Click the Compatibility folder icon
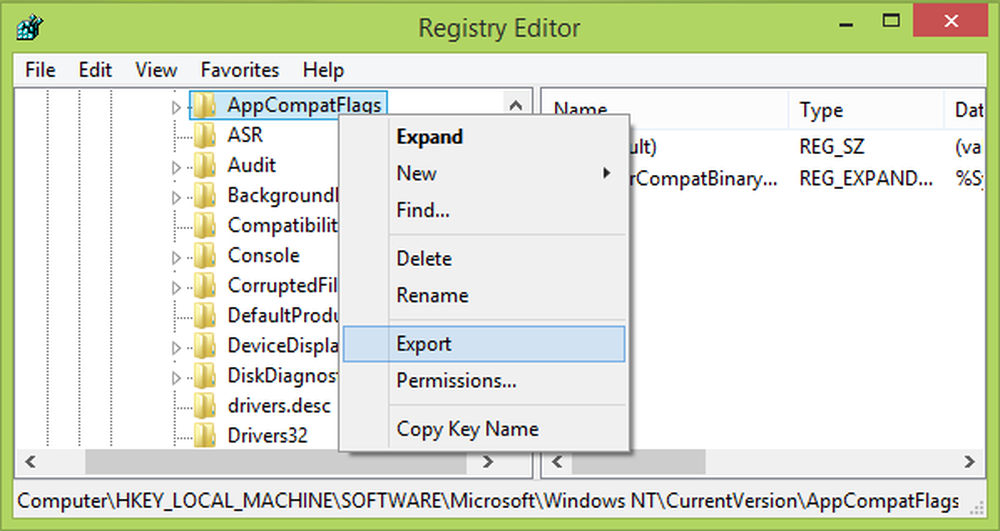The width and height of the screenshot is (1000, 531). (204, 225)
